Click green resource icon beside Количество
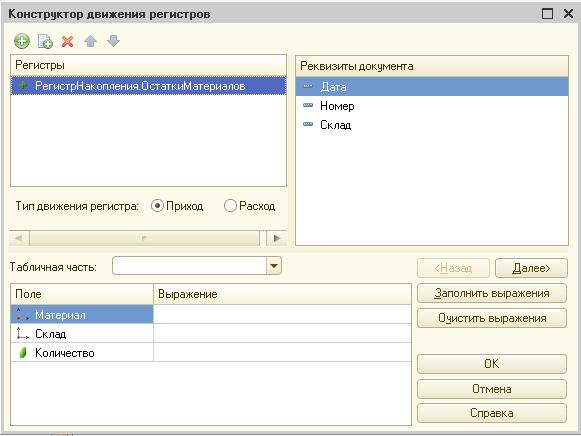 click(23, 353)
